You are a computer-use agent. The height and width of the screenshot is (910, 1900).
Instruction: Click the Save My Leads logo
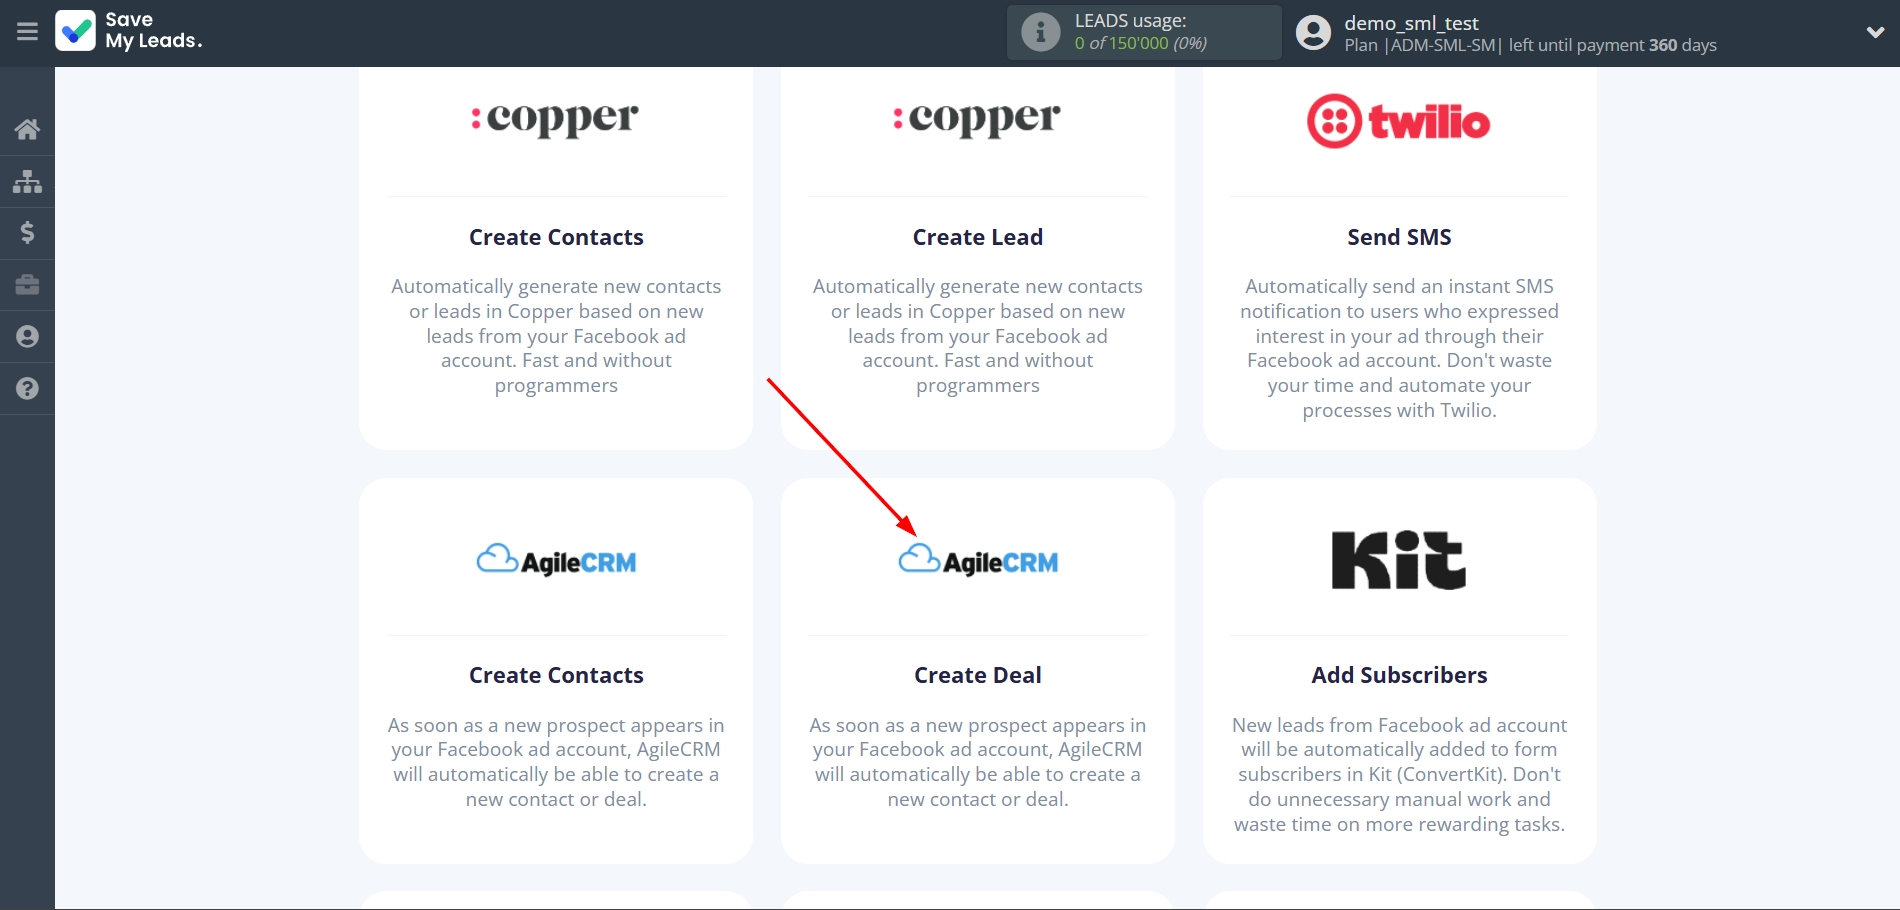129,31
